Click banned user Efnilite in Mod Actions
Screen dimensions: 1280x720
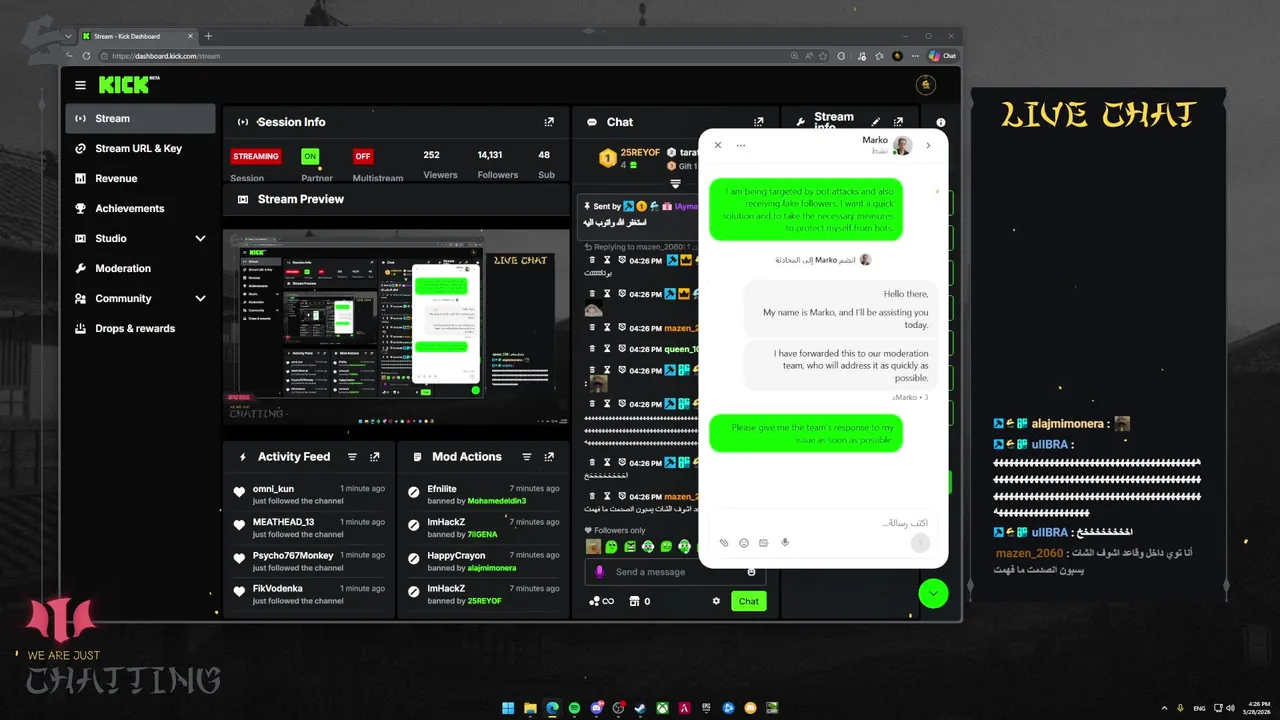(x=442, y=489)
